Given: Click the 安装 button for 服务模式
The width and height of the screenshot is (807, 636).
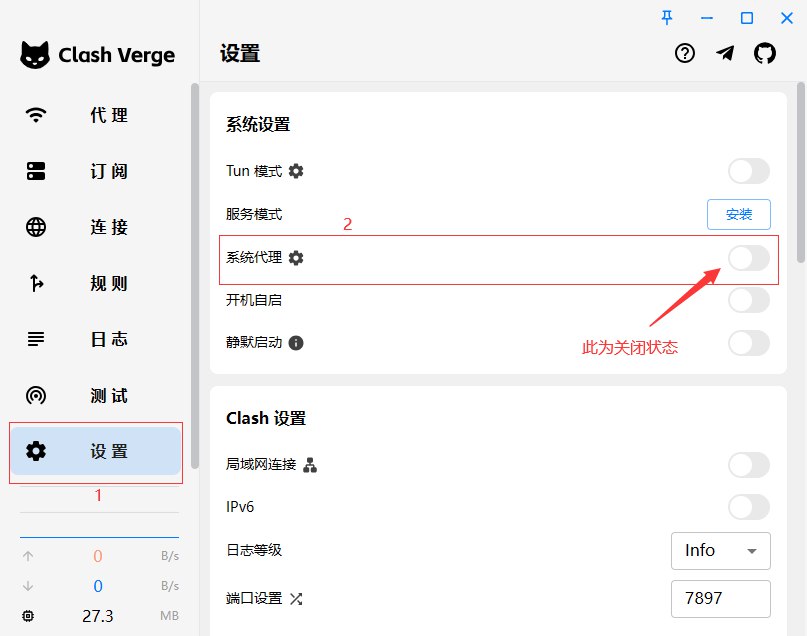Looking at the screenshot, I should [739, 214].
